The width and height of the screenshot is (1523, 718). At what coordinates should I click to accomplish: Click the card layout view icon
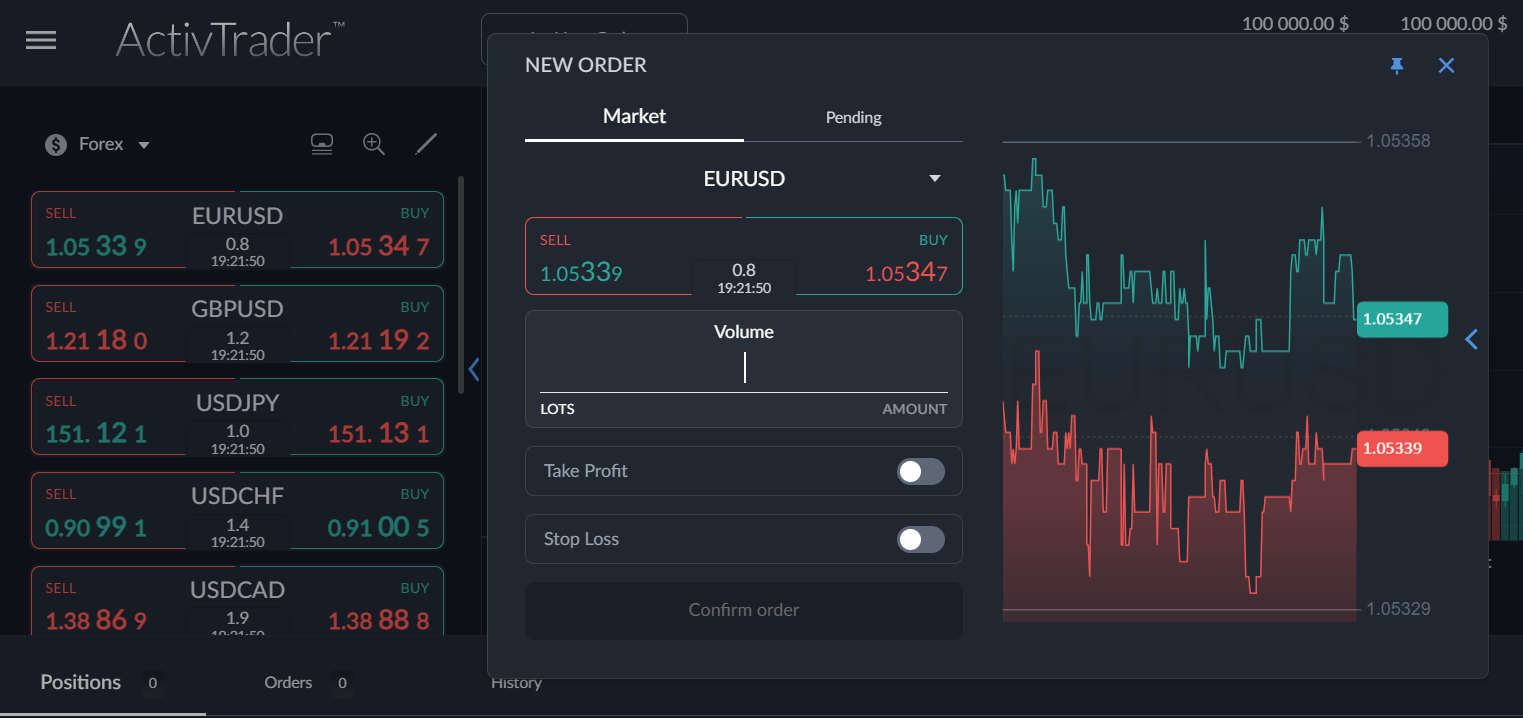[321, 144]
